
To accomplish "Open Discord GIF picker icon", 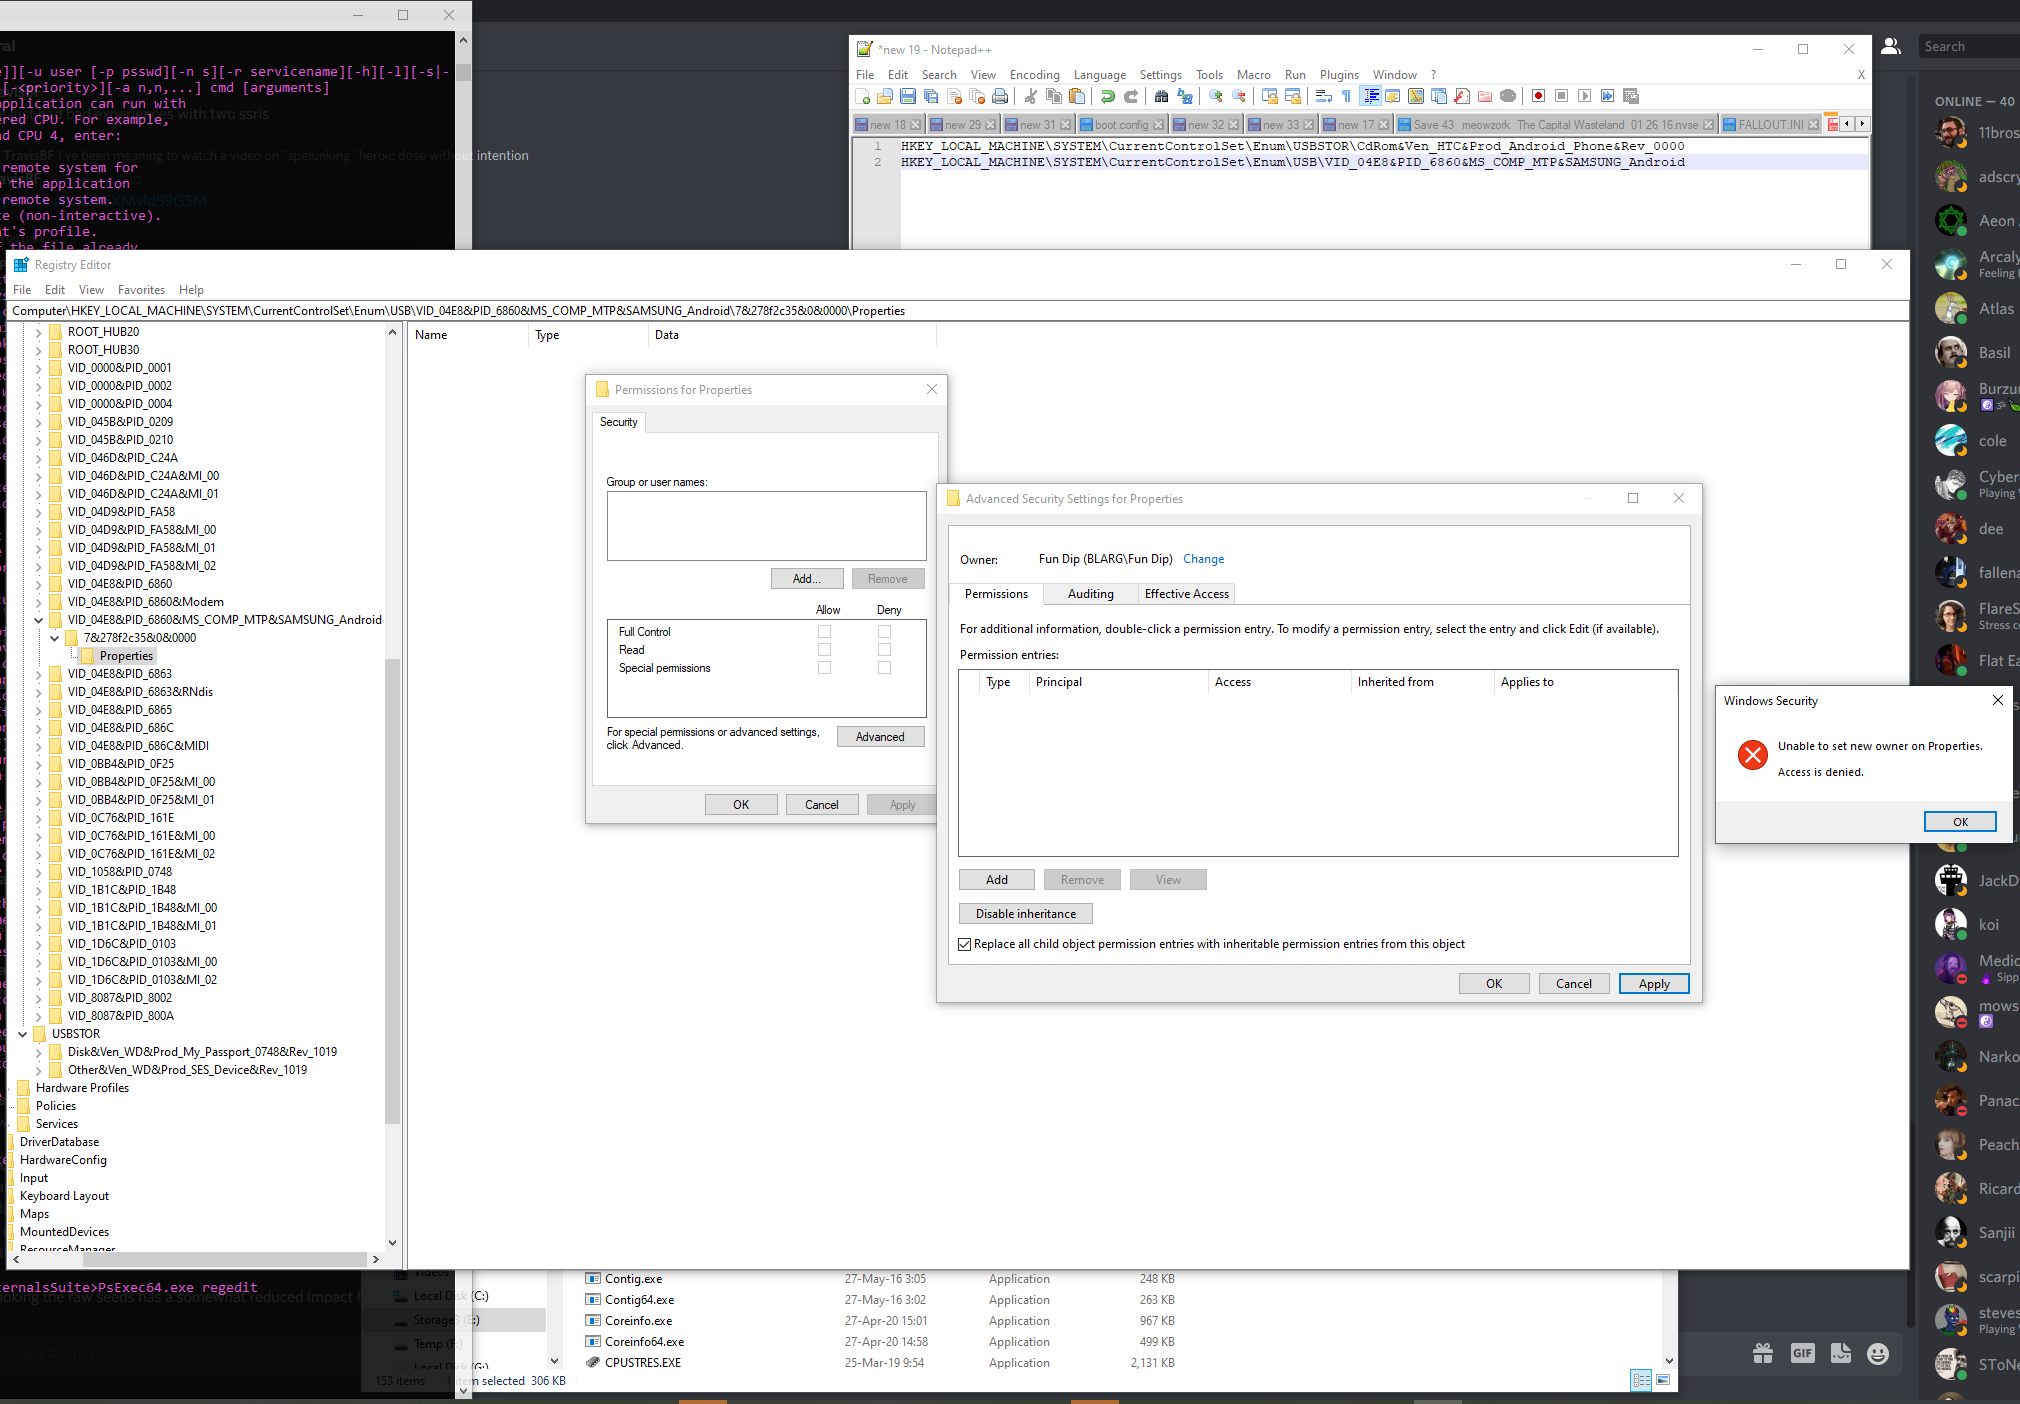I will 1802,1353.
